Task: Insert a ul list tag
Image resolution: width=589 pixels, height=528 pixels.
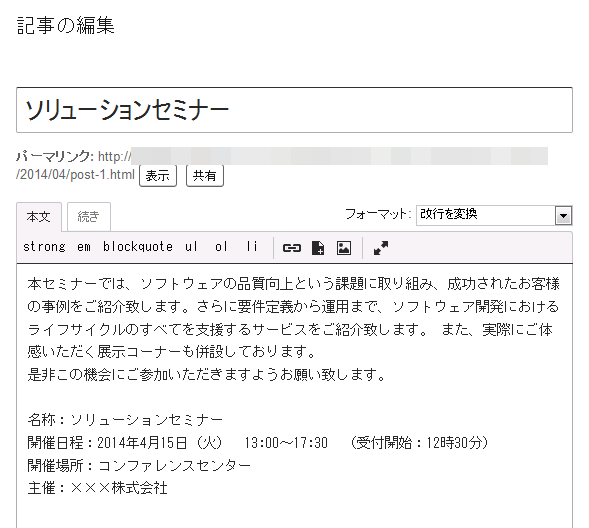Action: coord(191,247)
